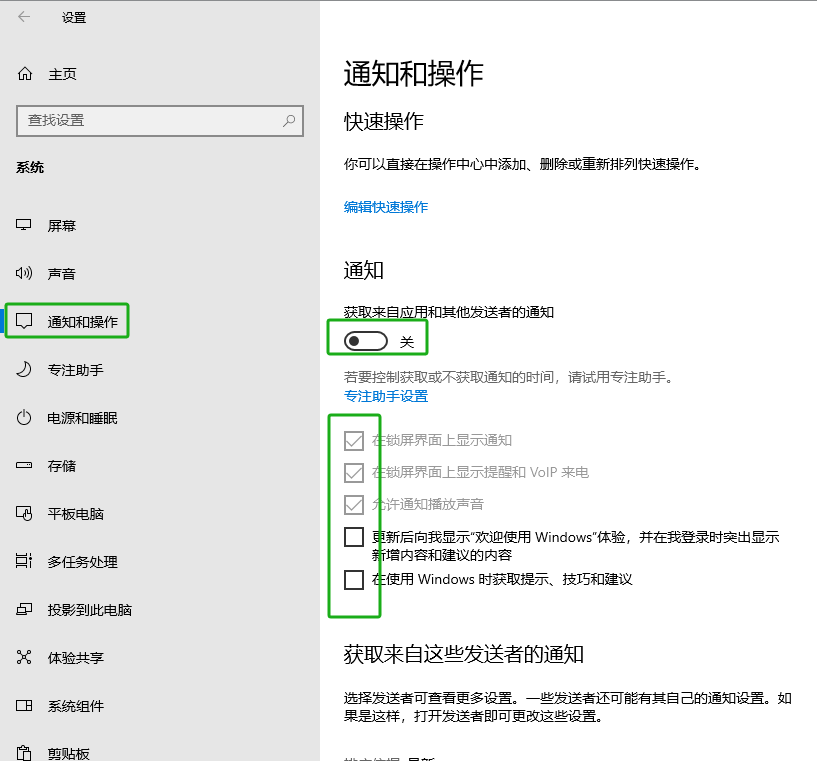The width and height of the screenshot is (817, 761).
Task: Enable tips and suggestions (提示、技巧和建议) checkbox
Action: point(354,579)
